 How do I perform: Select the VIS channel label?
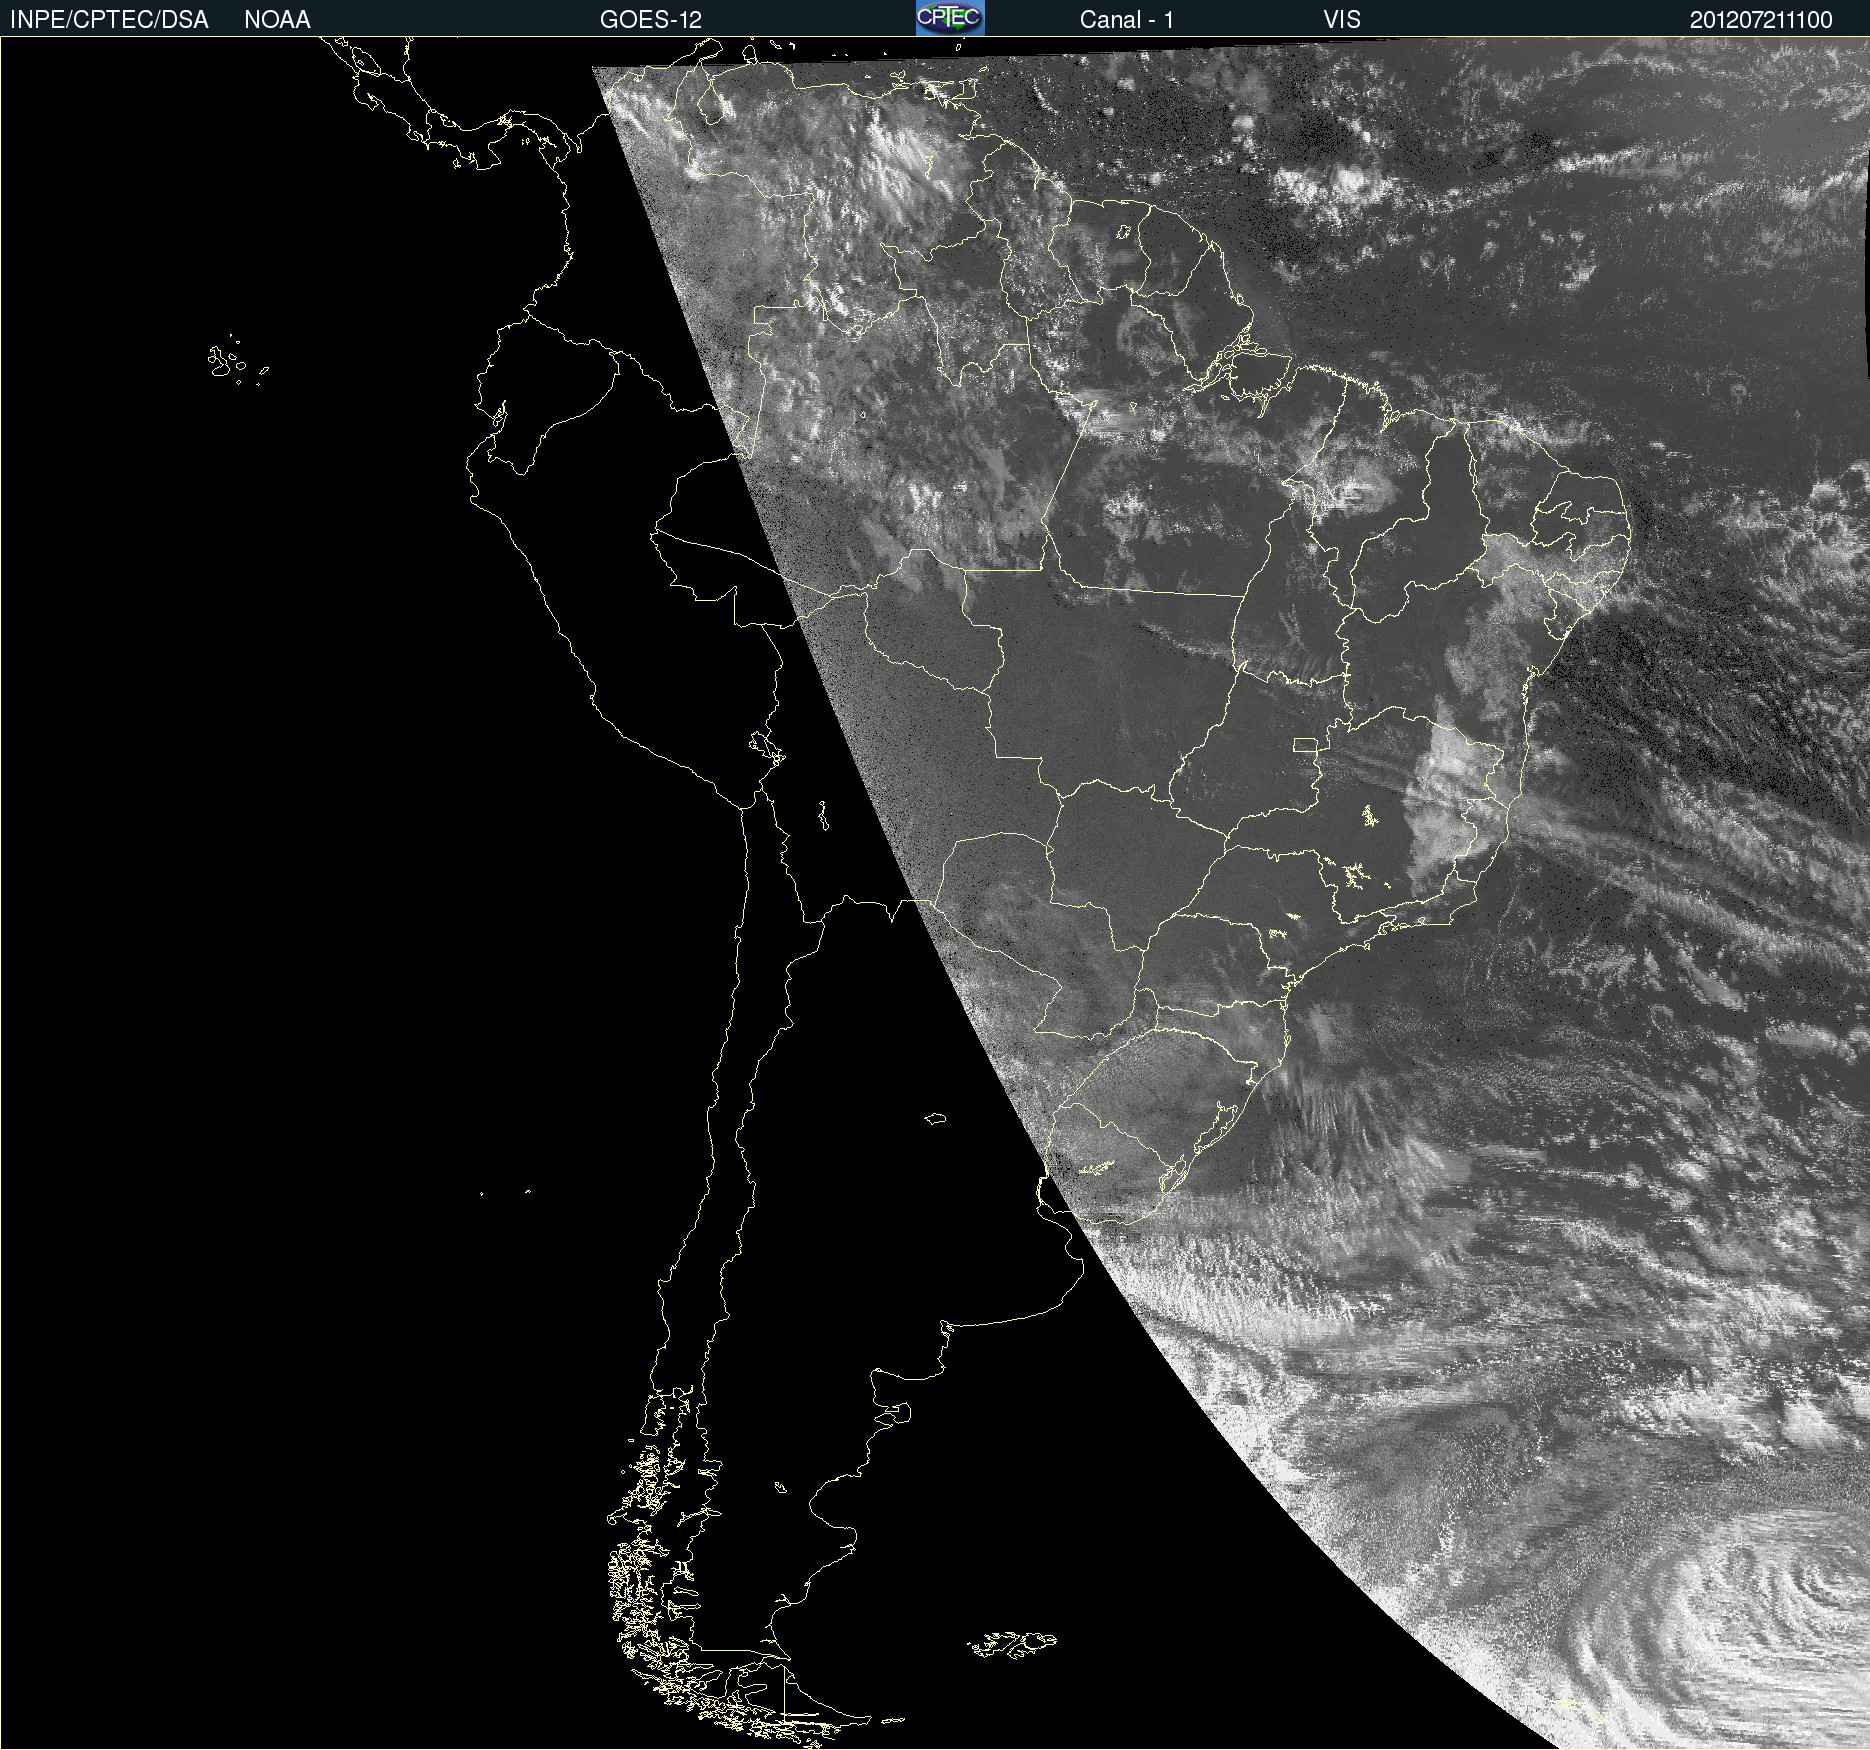(x=1342, y=20)
